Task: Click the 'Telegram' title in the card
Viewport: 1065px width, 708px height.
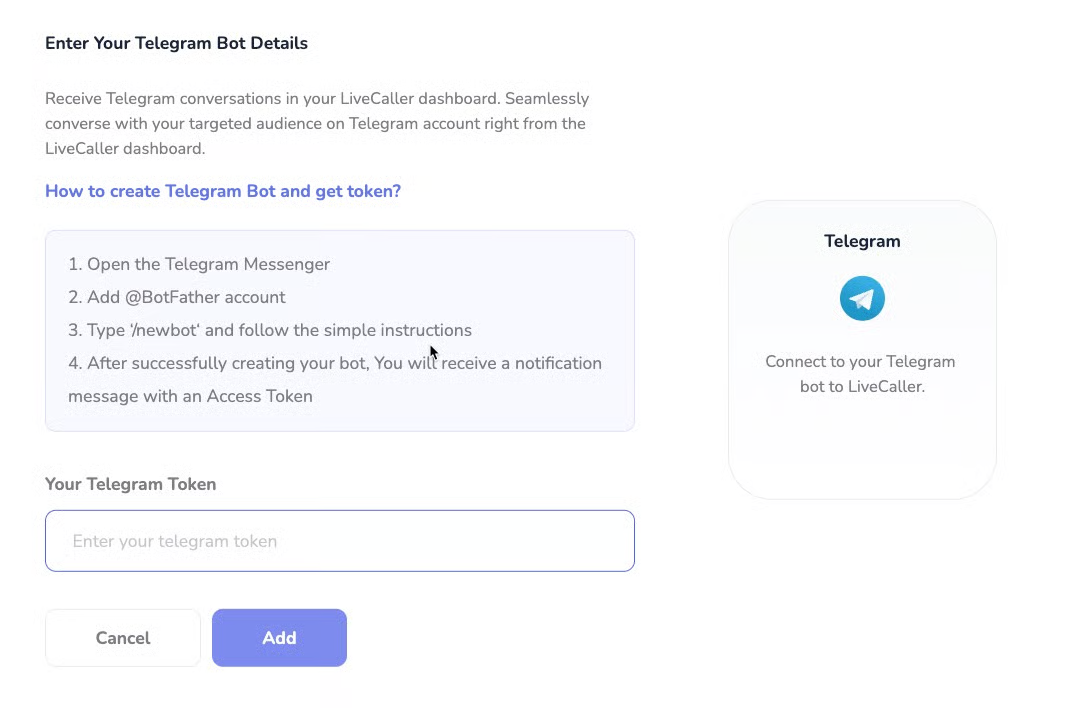Action: click(862, 241)
